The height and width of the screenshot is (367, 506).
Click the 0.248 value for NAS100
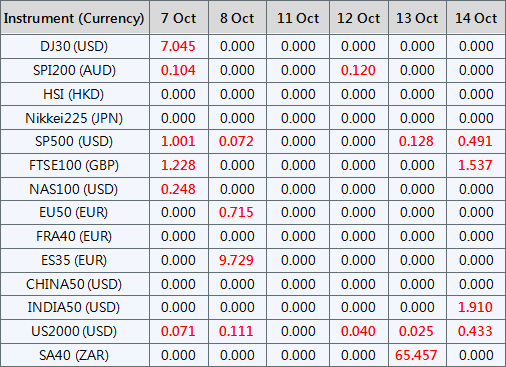(178, 189)
